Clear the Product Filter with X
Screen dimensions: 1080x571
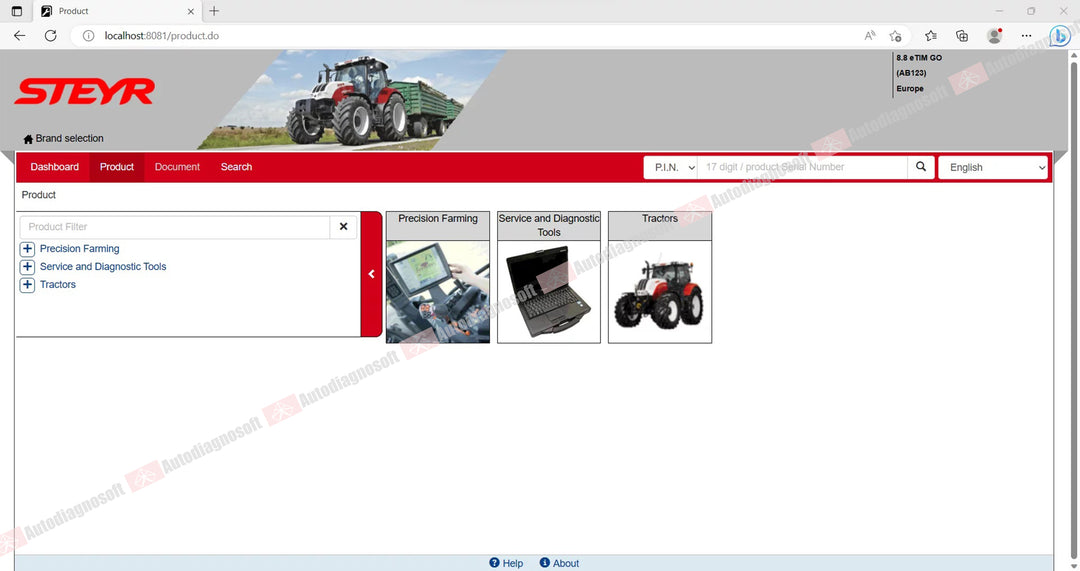point(343,227)
